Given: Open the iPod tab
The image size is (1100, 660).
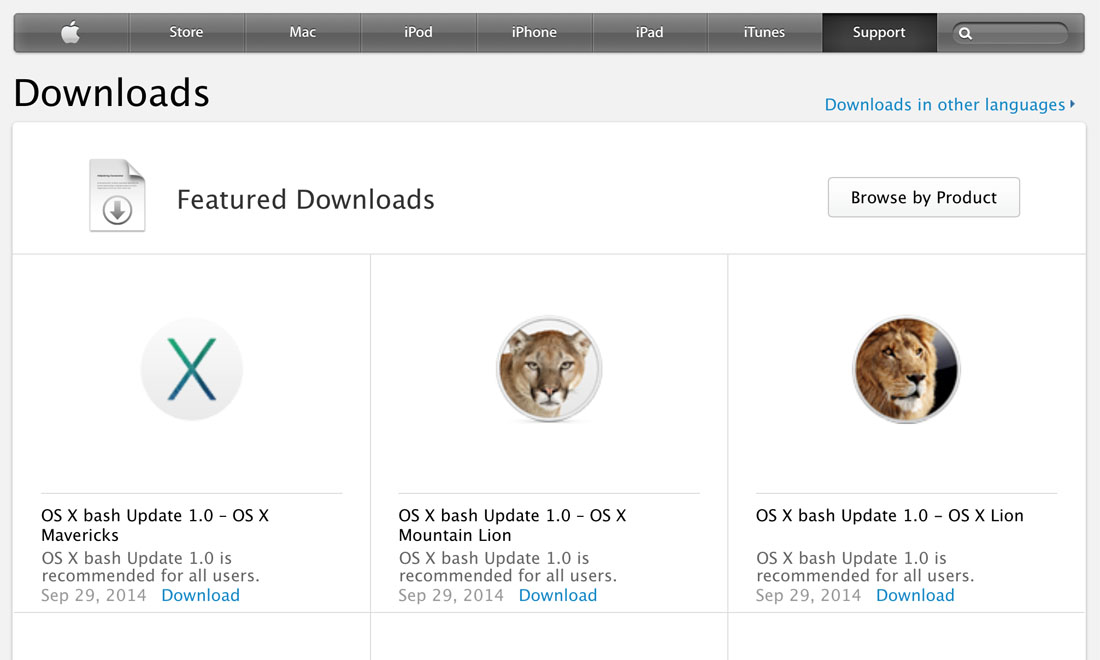Looking at the screenshot, I should [418, 33].
